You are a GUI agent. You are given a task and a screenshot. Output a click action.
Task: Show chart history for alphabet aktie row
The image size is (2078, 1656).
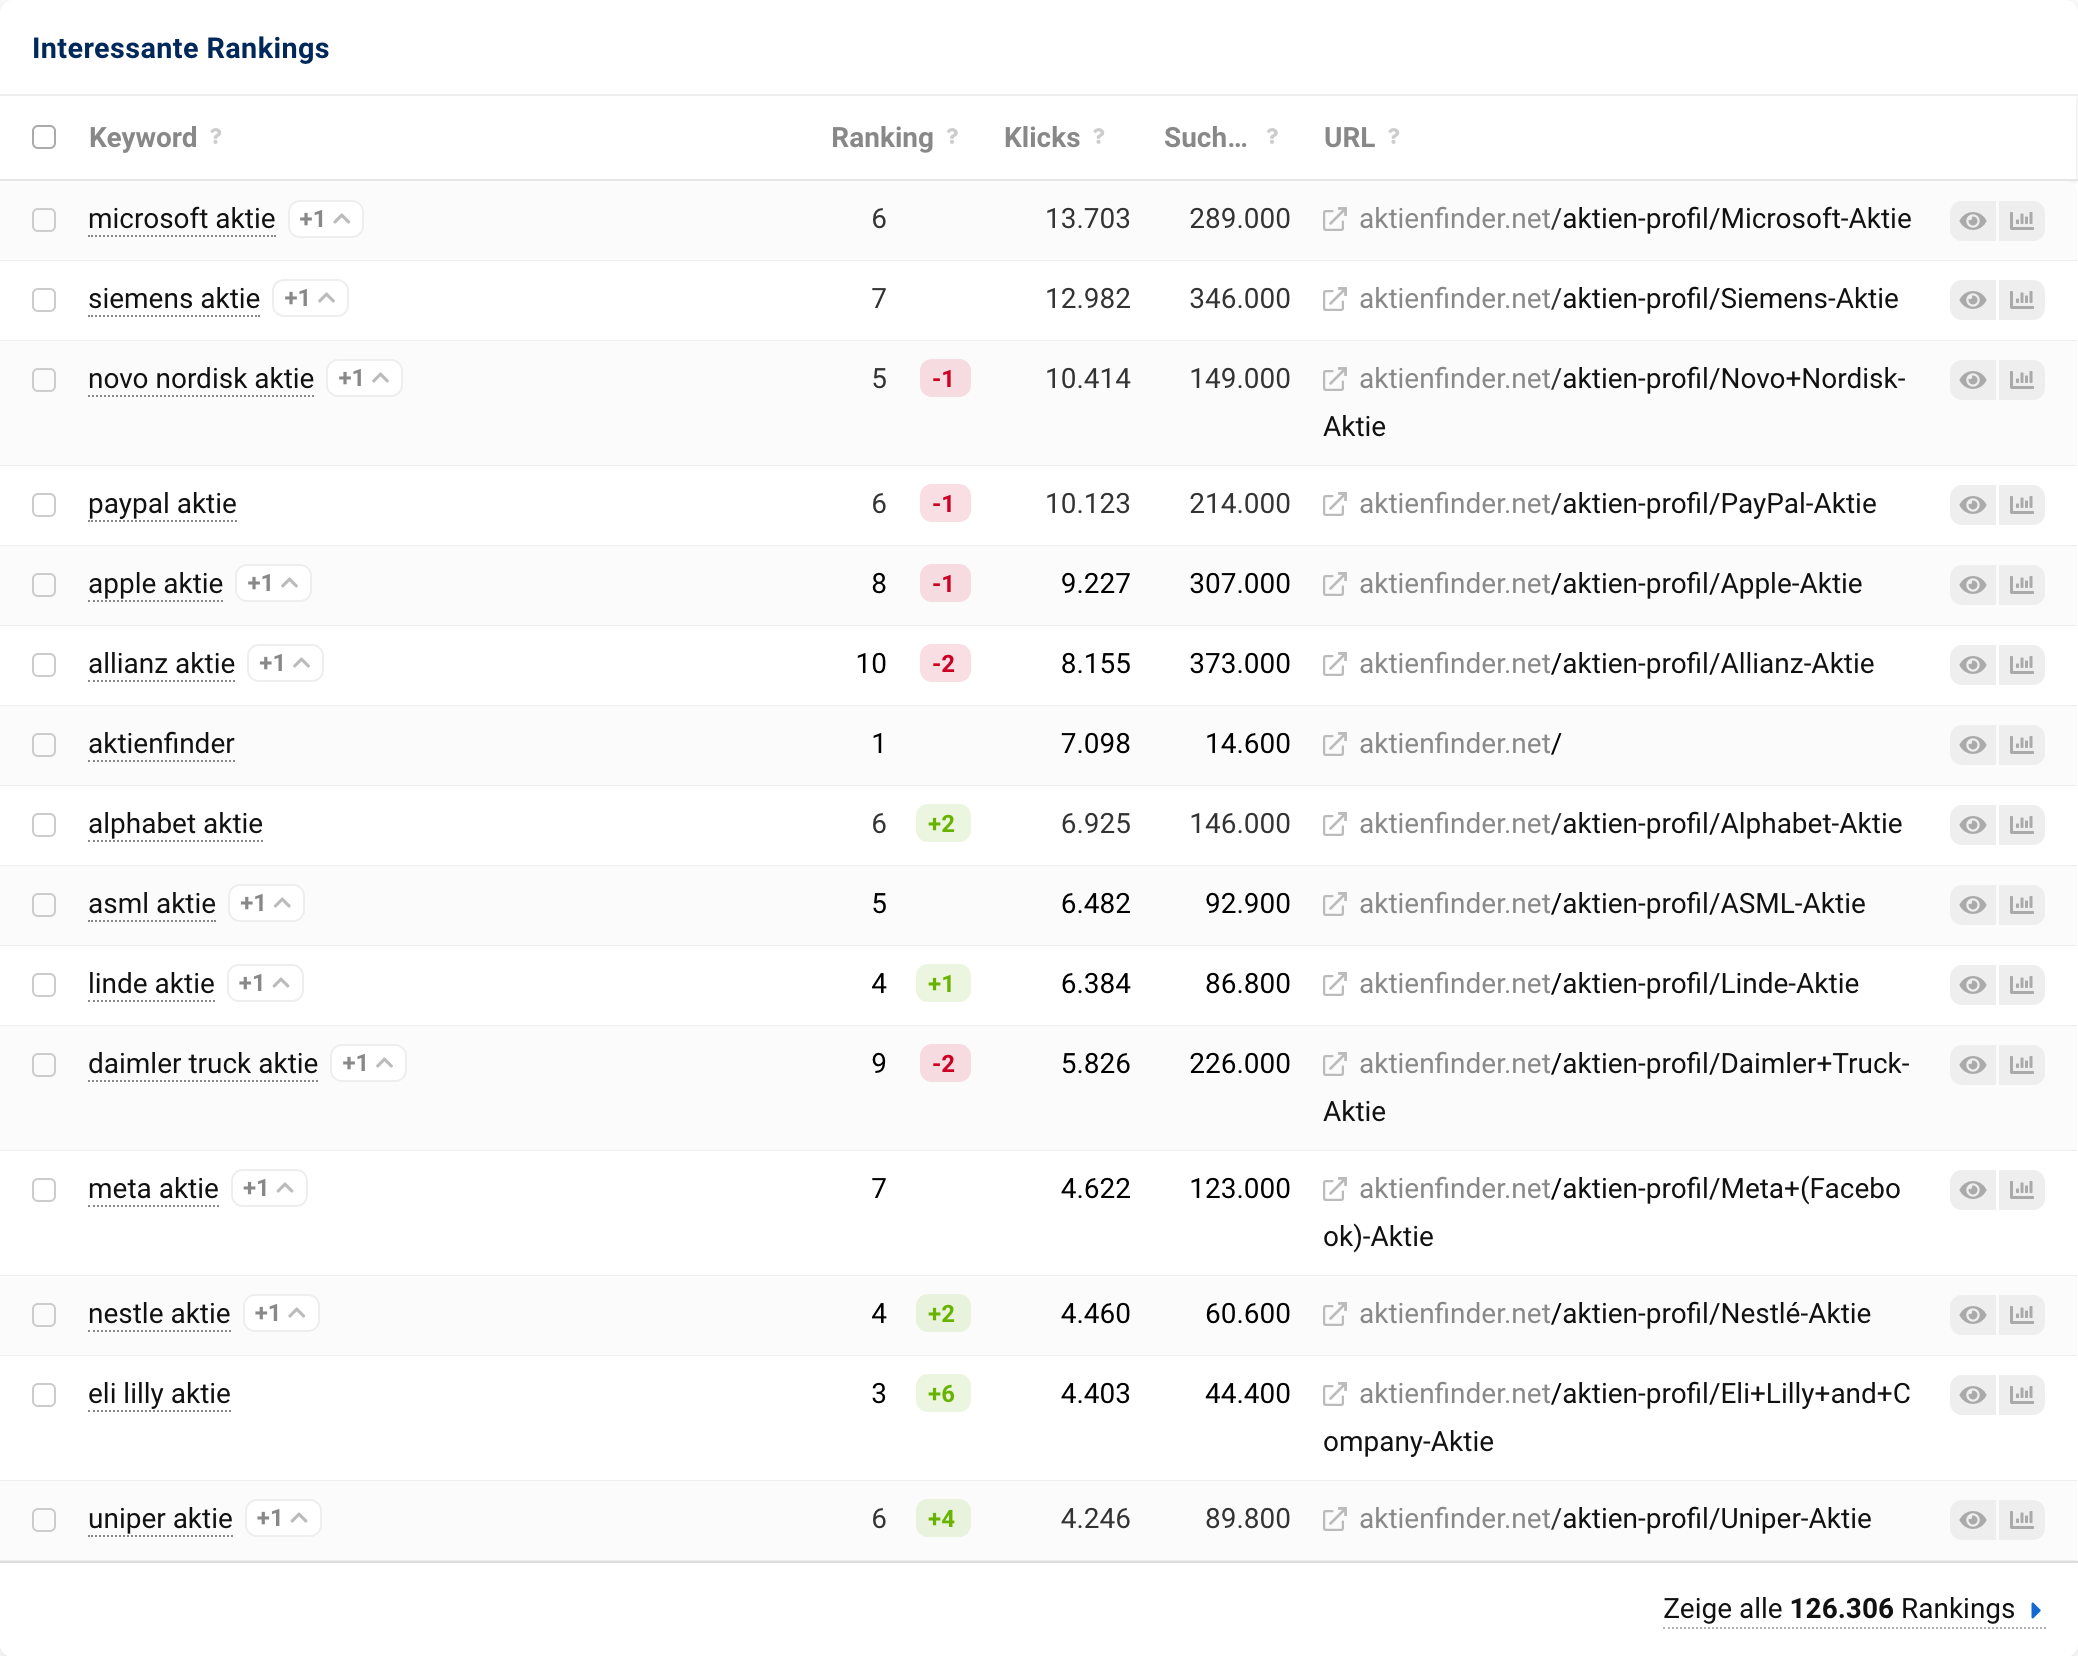pyautogui.click(x=2022, y=825)
